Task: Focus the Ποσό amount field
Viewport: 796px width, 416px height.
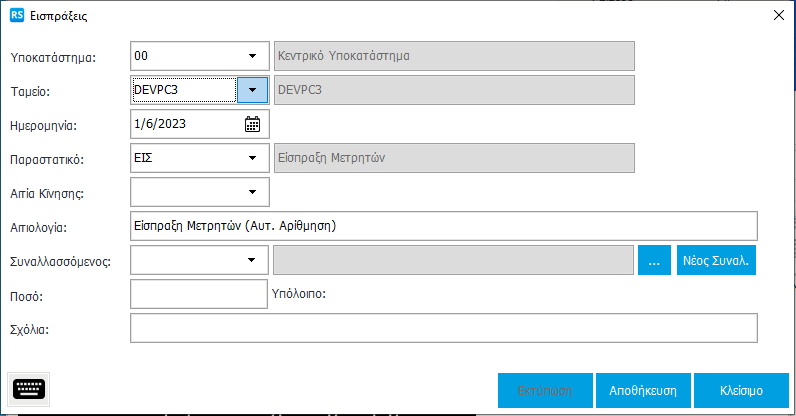Action: click(x=199, y=294)
